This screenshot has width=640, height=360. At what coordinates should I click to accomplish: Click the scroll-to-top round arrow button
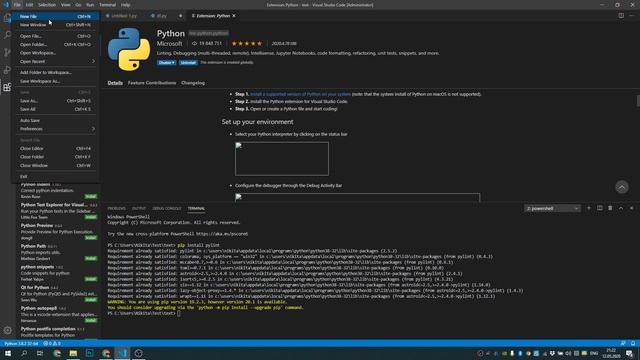point(622,187)
